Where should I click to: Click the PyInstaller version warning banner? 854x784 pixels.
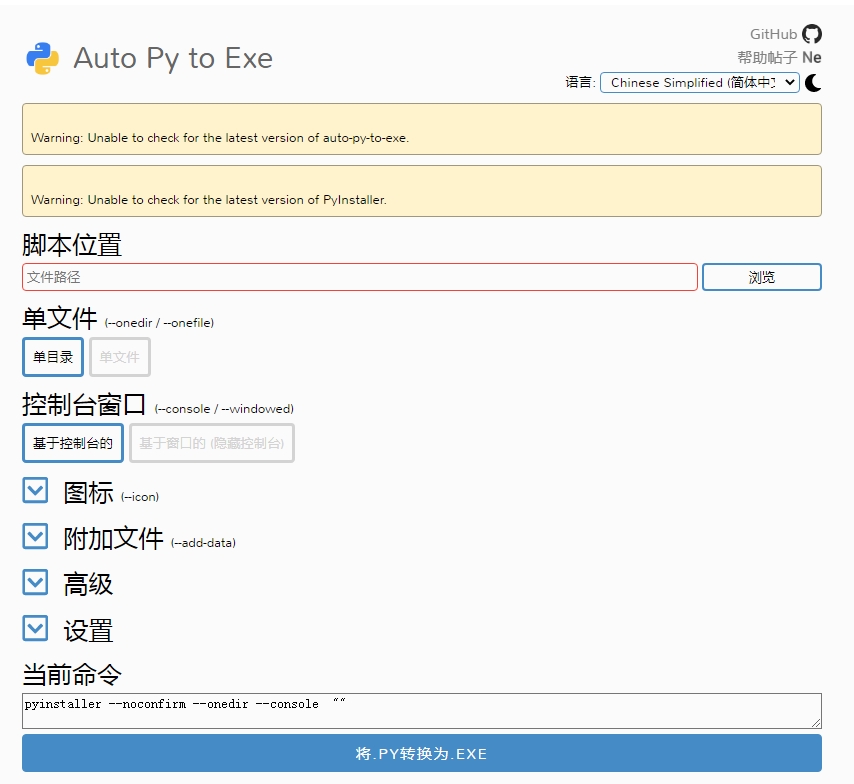tap(421, 191)
